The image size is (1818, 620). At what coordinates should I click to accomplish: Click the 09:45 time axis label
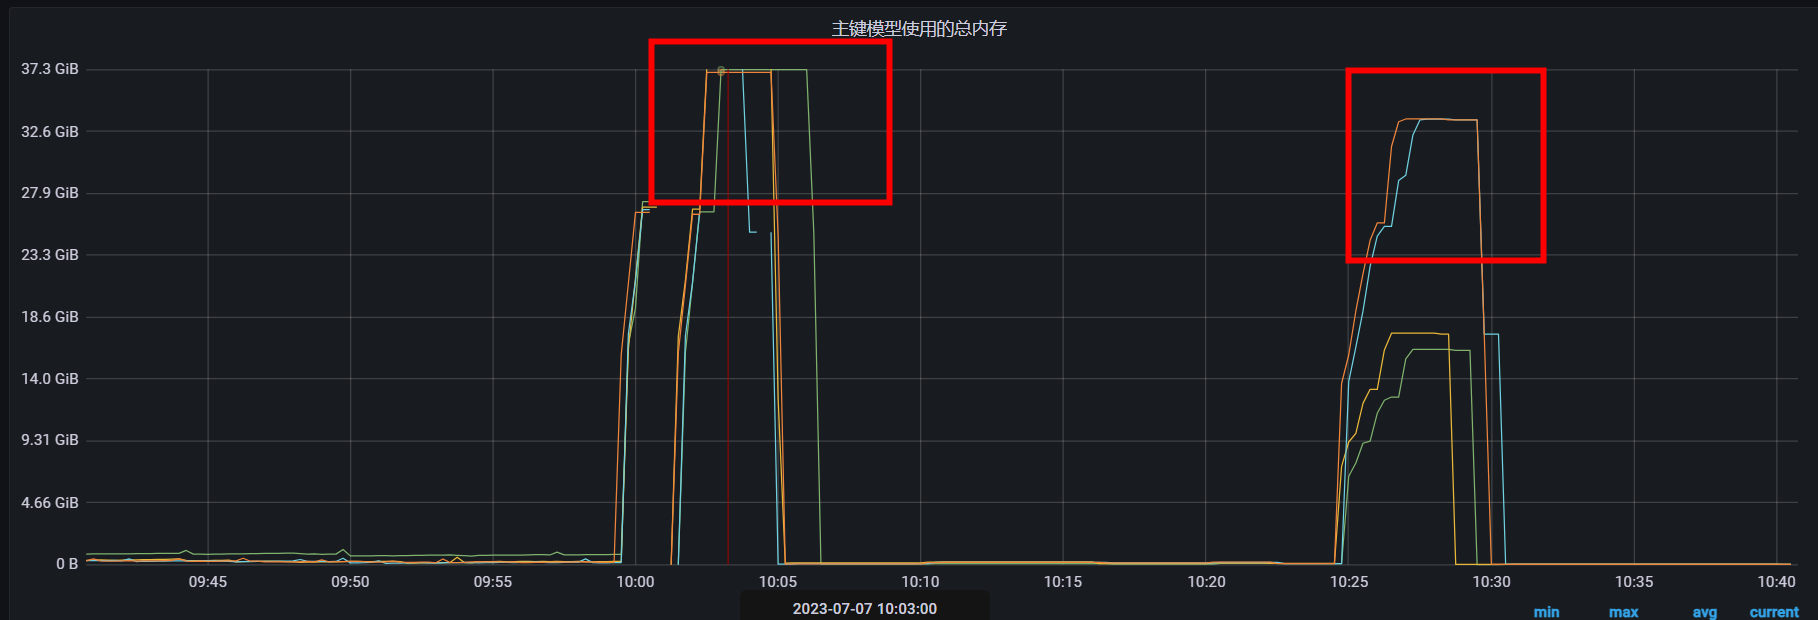207,581
